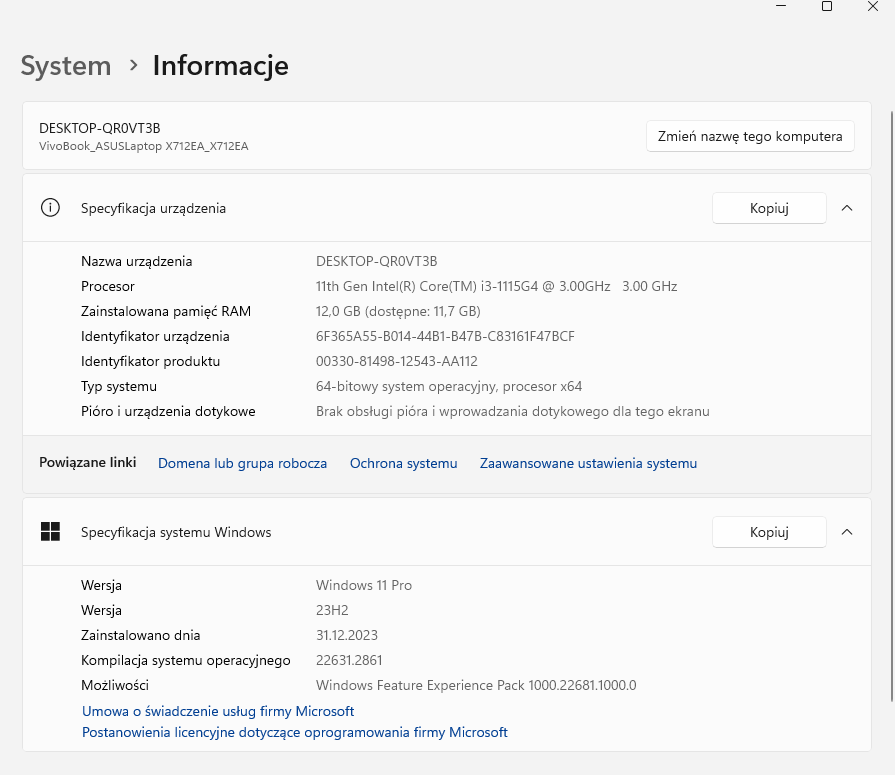The height and width of the screenshot is (775, 895).
Task: Click the breadcrumb arrow after System
Action: 133,66
